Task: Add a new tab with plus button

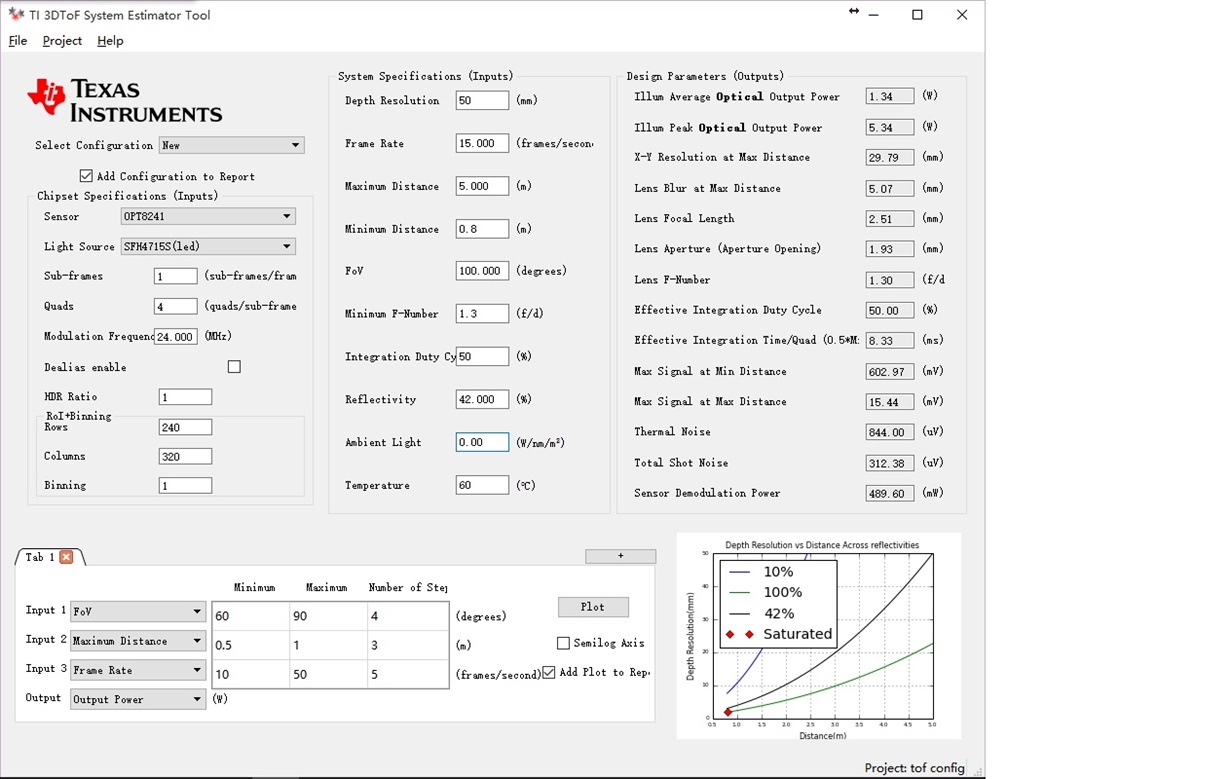Action: [x=620, y=556]
